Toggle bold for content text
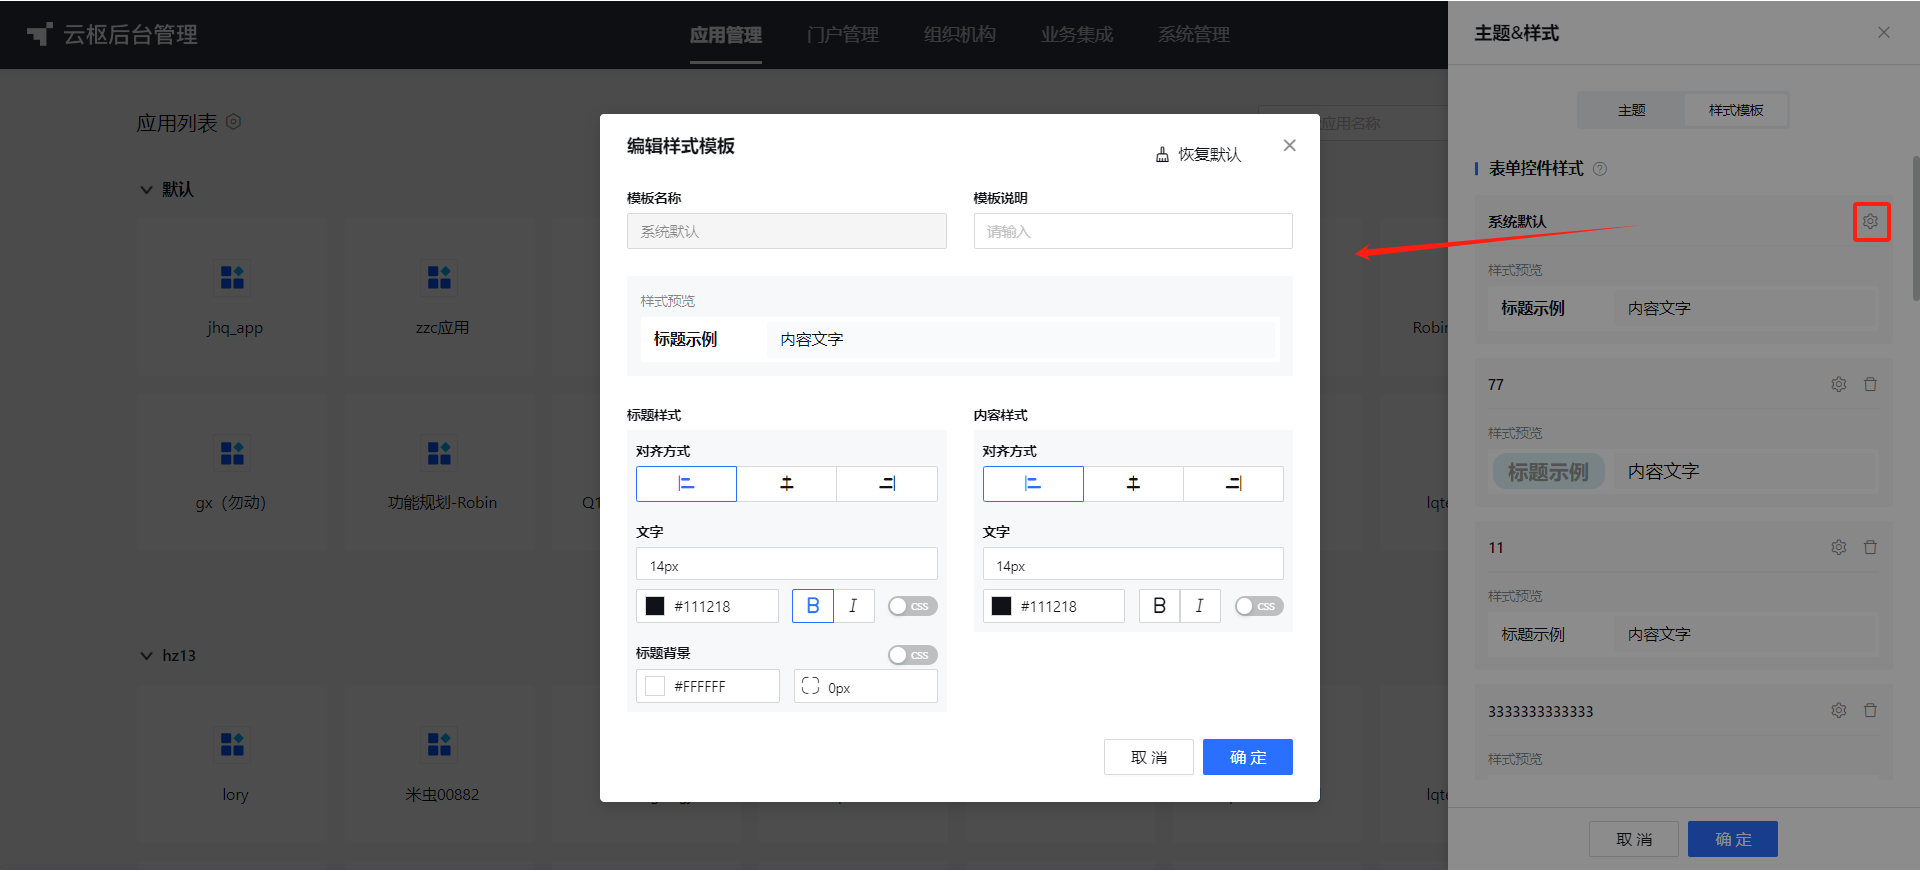Image resolution: width=1920 pixels, height=870 pixels. click(1159, 606)
